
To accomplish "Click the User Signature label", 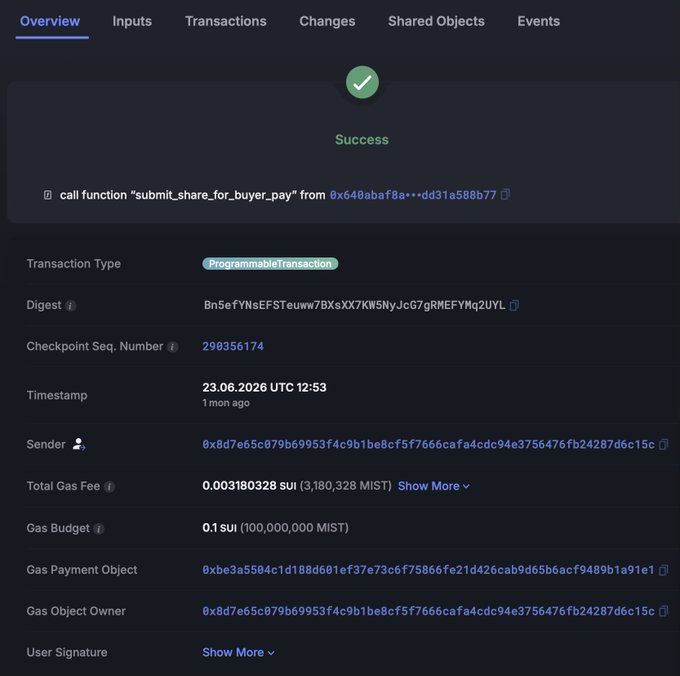I will pos(67,652).
